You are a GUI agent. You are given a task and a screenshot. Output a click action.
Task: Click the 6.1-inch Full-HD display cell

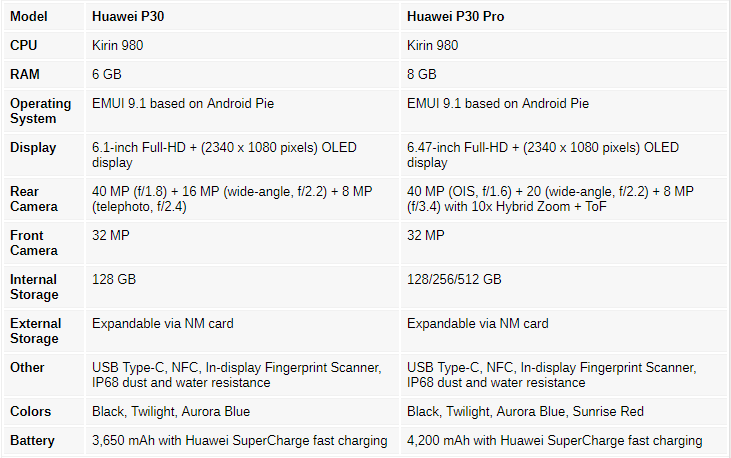point(224,154)
